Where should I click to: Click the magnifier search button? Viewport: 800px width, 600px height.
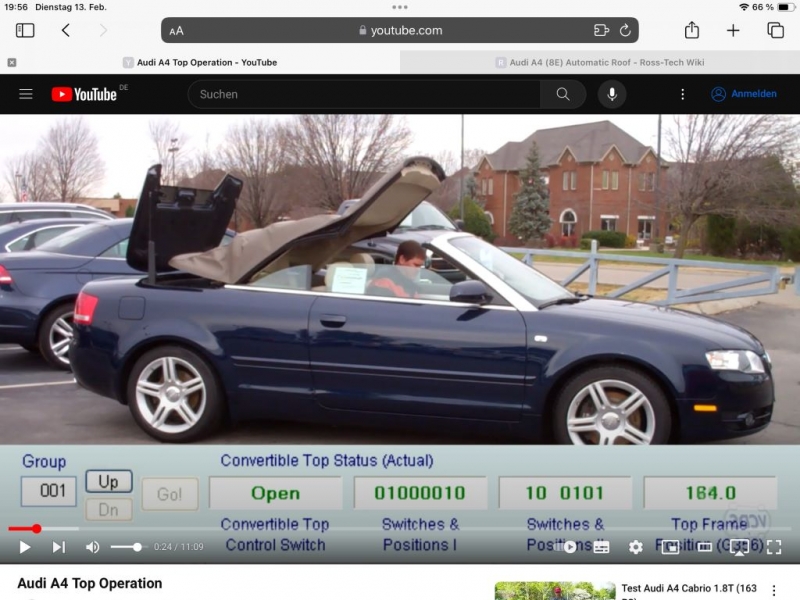pos(563,94)
